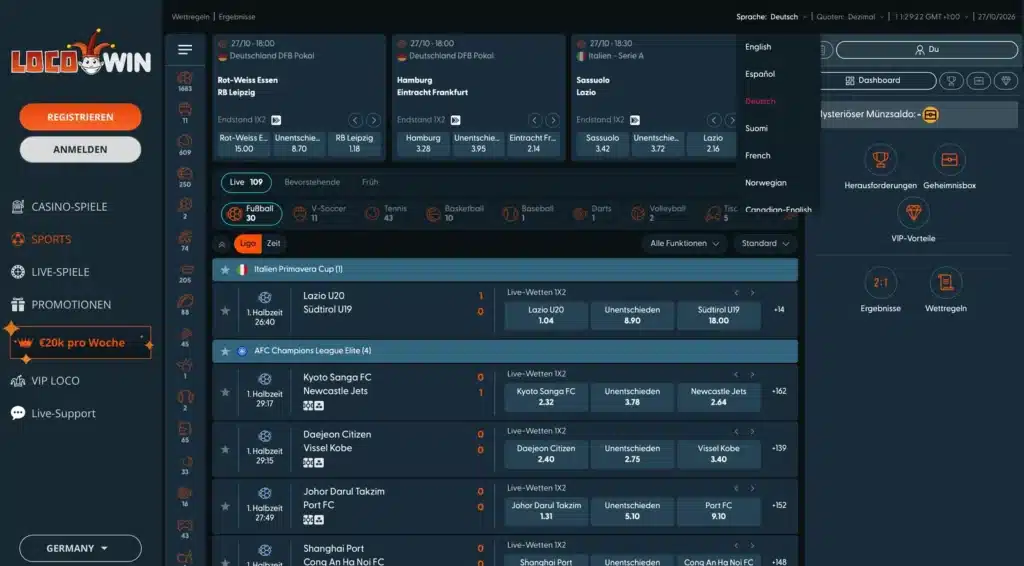The height and width of the screenshot is (566, 1024).
Task: Click the small diamond icon beside Dashboard
Action: pyautogui.click(x=1006, y=80)
